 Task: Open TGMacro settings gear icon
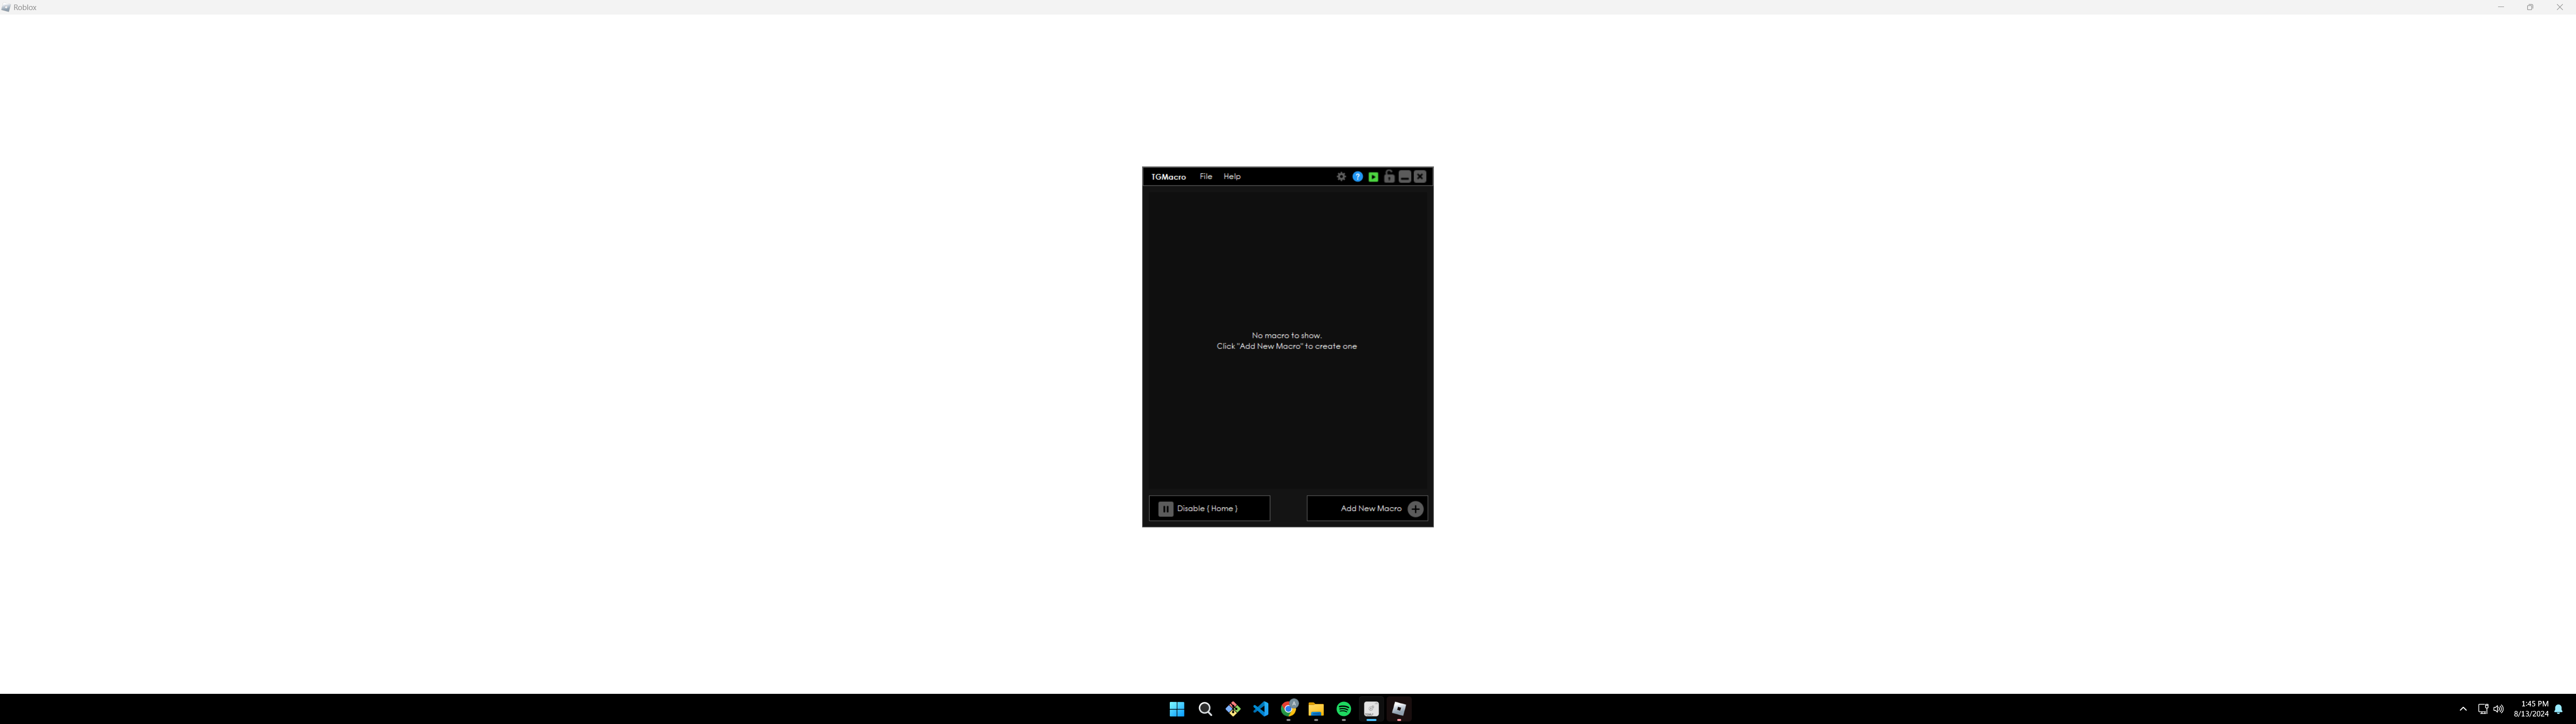click(1341, 177)
